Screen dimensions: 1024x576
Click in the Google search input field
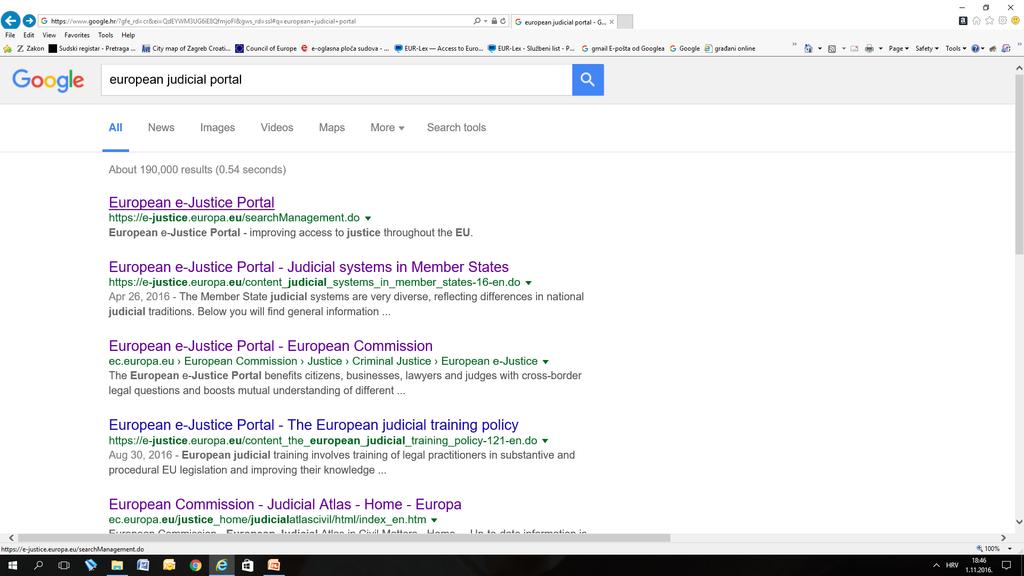336,80
